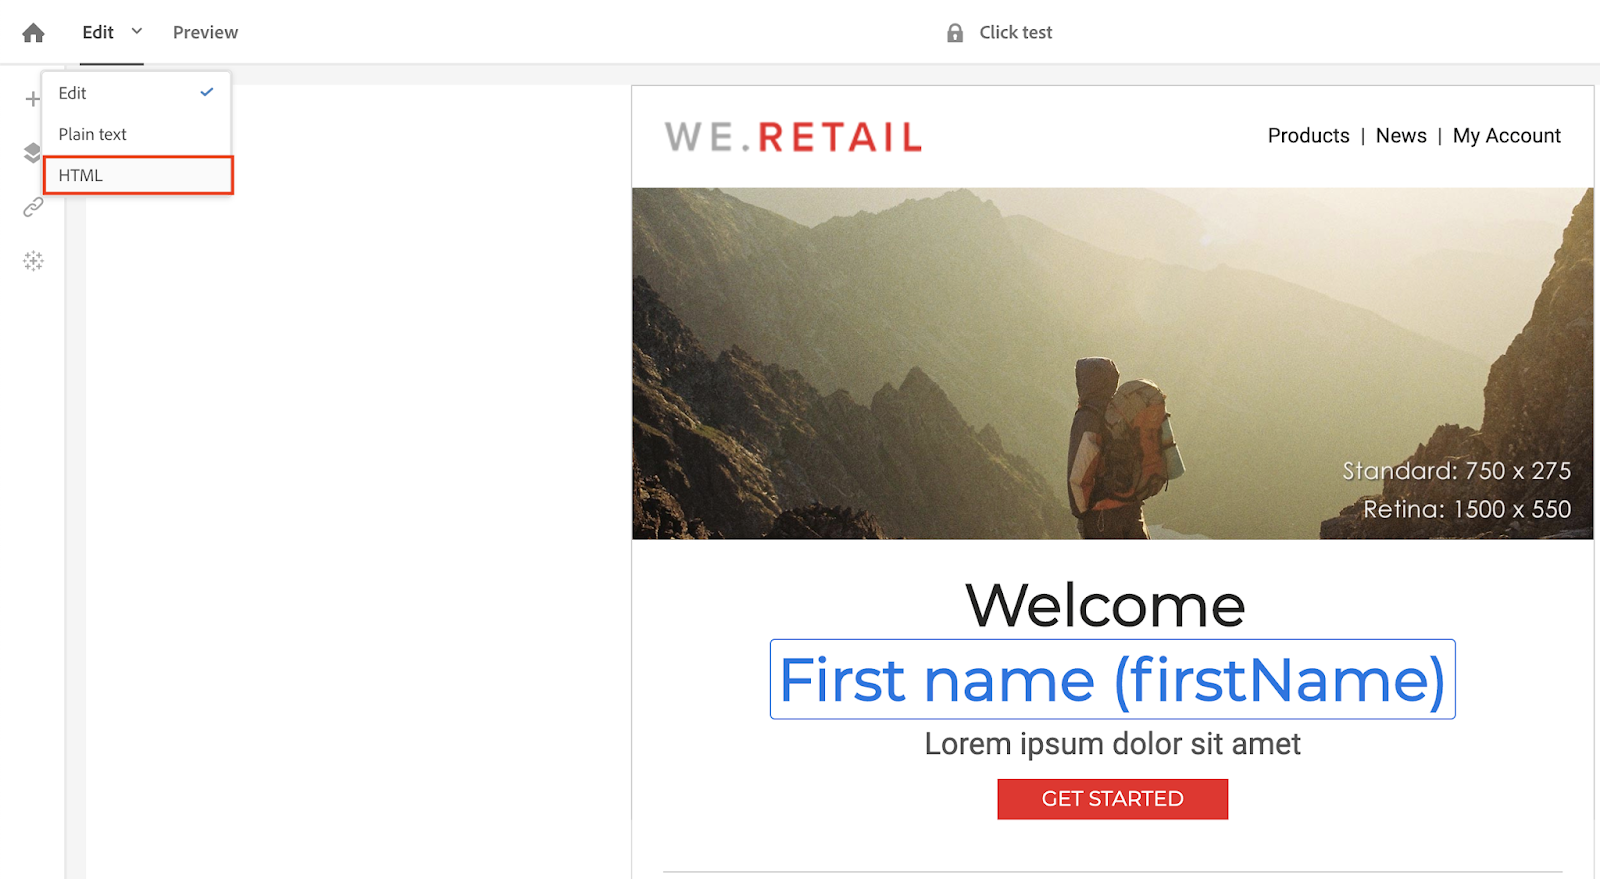Click the Lorem ipsum dolor sit amet text
The width and height of the screenshot is (1600, 879).
coord(1112,744)
